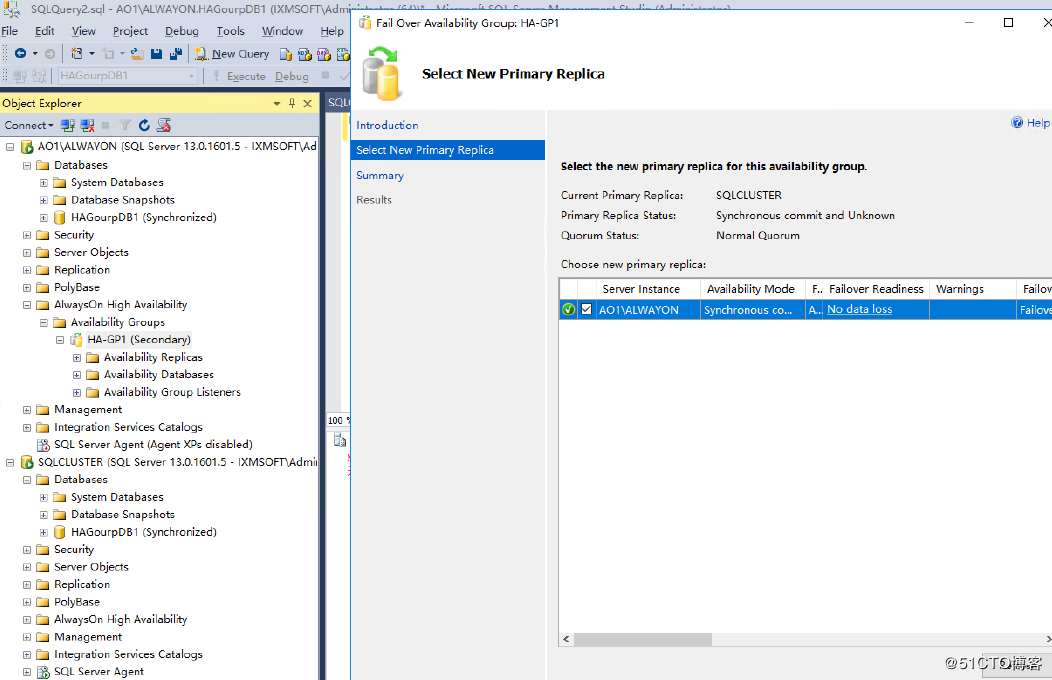Screen dimensions: 1052x680
Task: Click the Disconnect server icon in Object Explorer
Action: coord(87,125)
